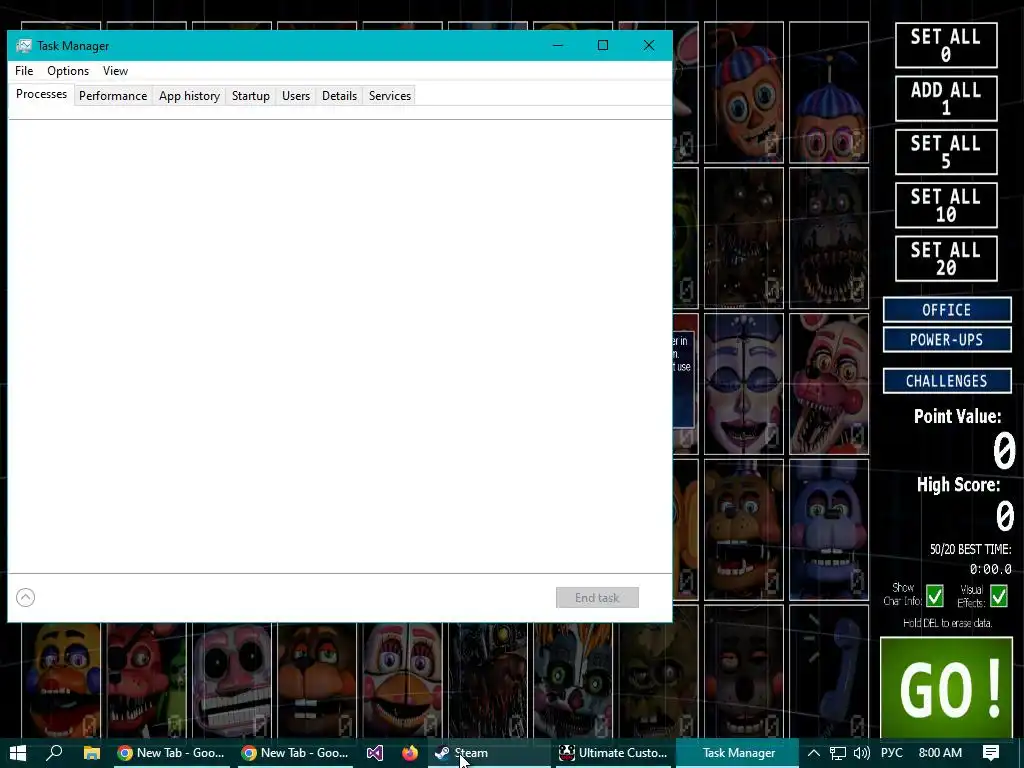Open the File menu in Task Manager
This screenshot has width=1024, height=768.
(x=24, y=71)
